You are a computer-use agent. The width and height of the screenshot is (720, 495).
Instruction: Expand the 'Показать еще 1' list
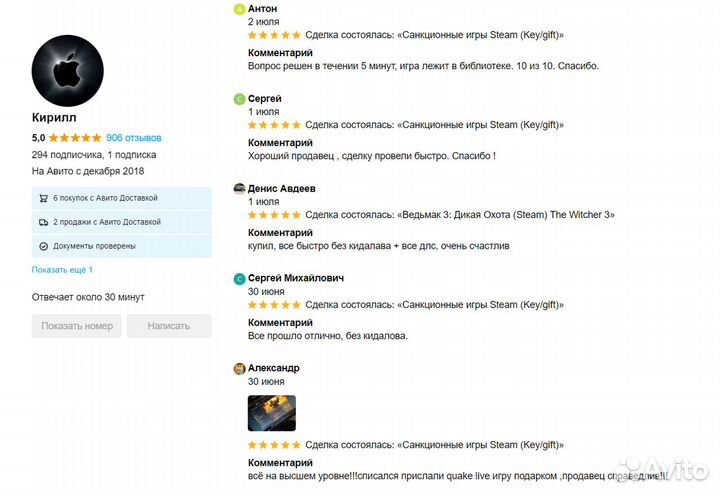pos(62,270)
